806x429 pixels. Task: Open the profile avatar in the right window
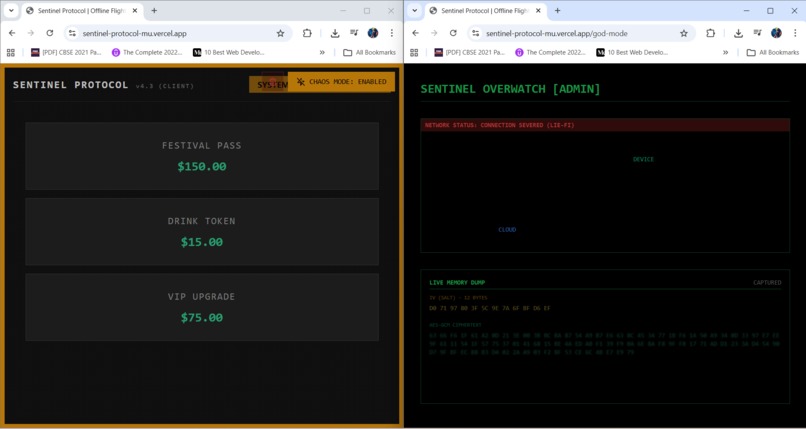pos(776,33)
